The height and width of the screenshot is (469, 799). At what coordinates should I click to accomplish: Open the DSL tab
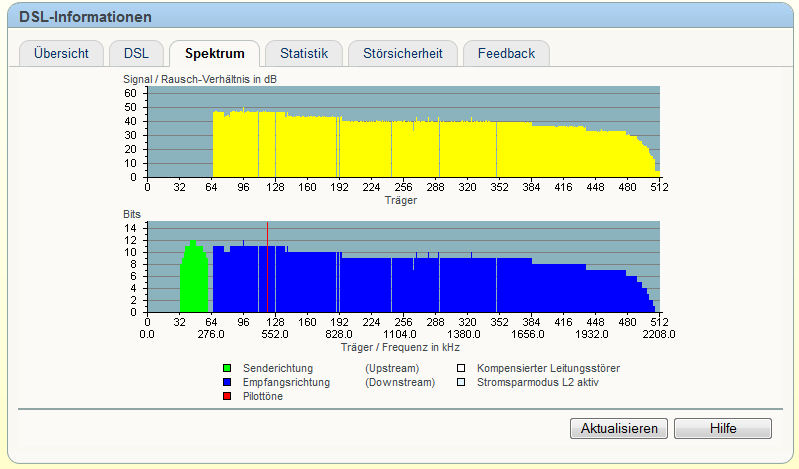(x=136, y=54)
